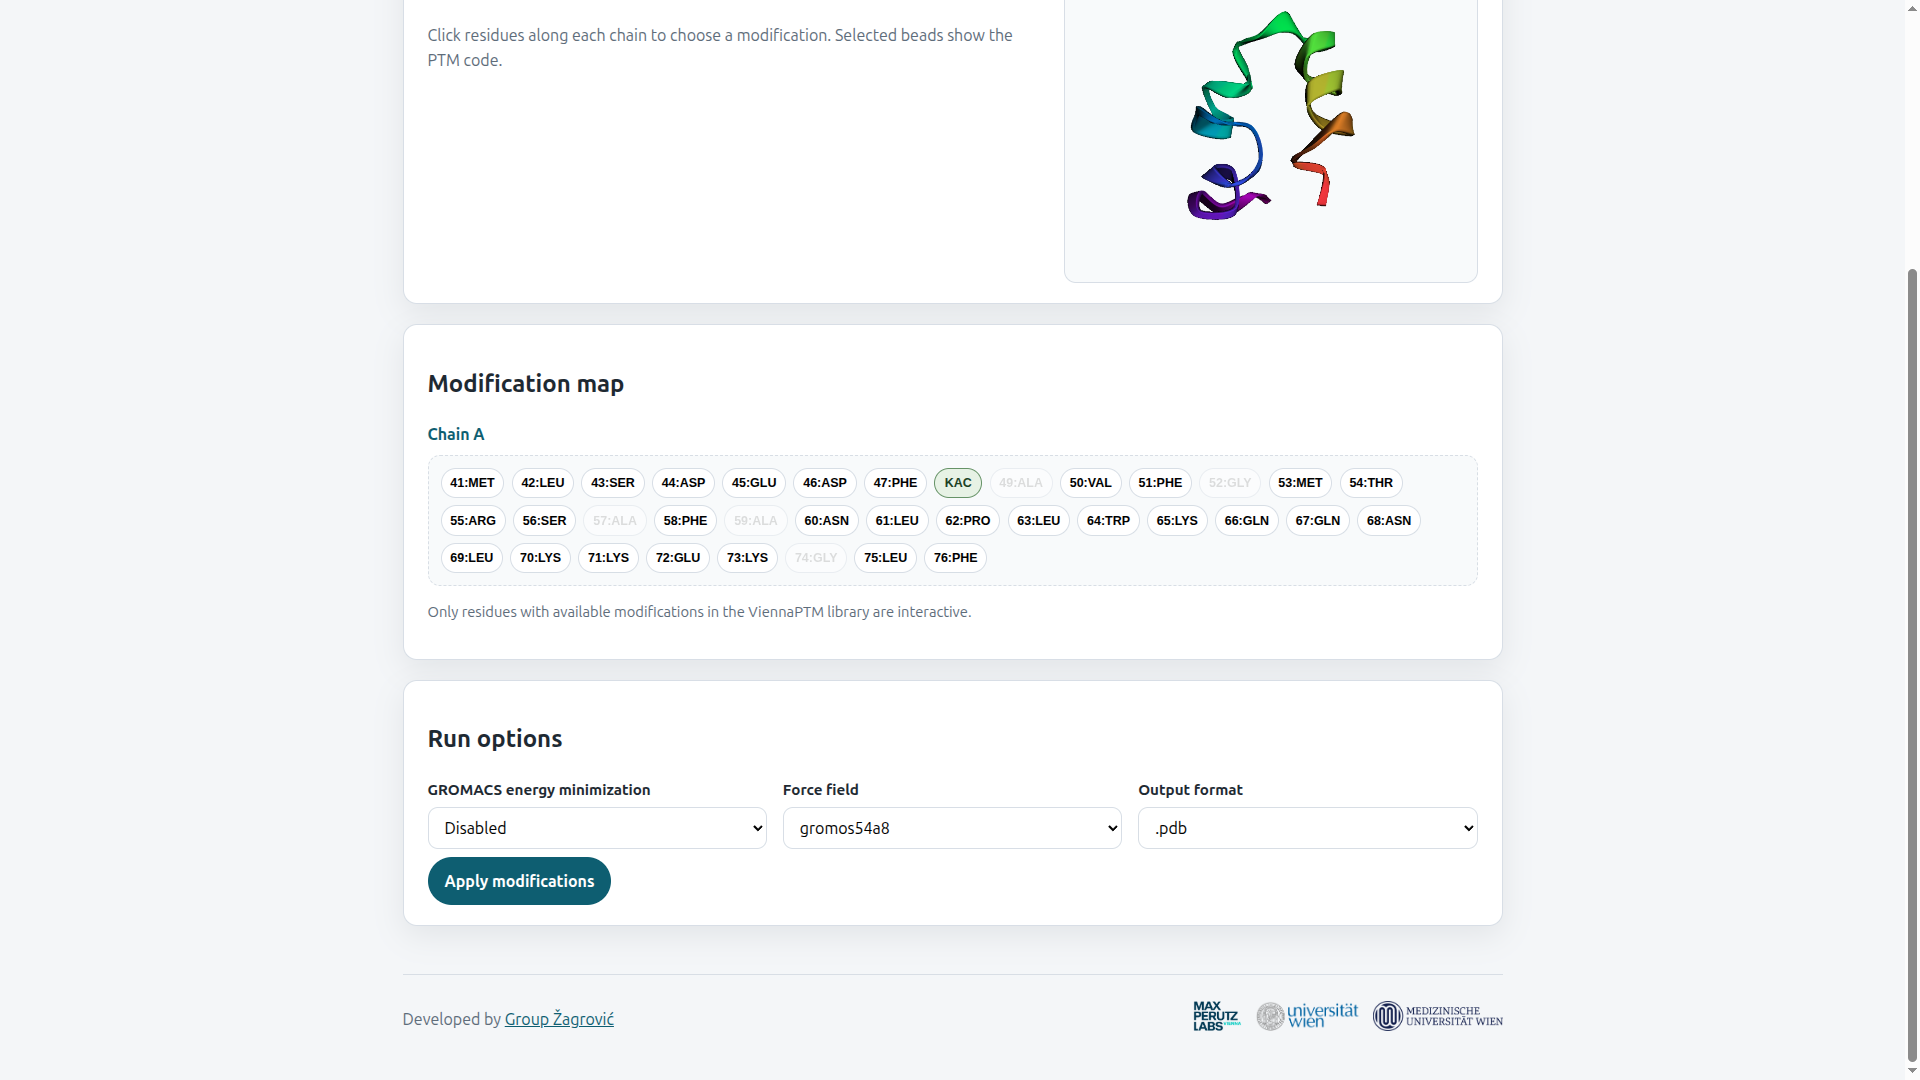Select residue 62:PRO bead
This screenshot has width=1920, height=1080.
pyautogui.click(x=967, y=521)
